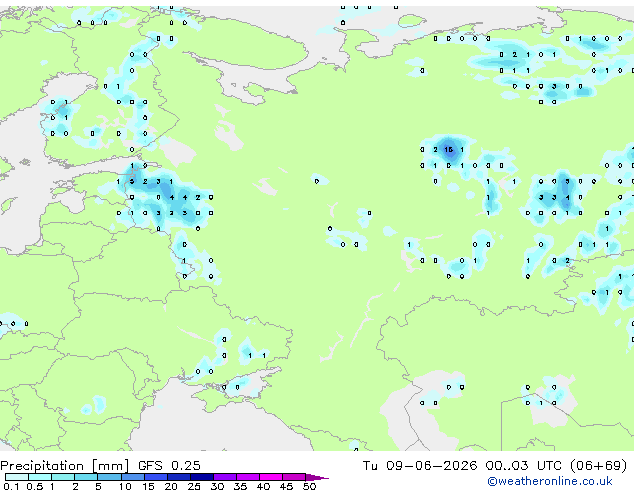Click the '50' legend scale label
Image resolution: width=634 pixels, height=490 pixels.
point(309,486)
